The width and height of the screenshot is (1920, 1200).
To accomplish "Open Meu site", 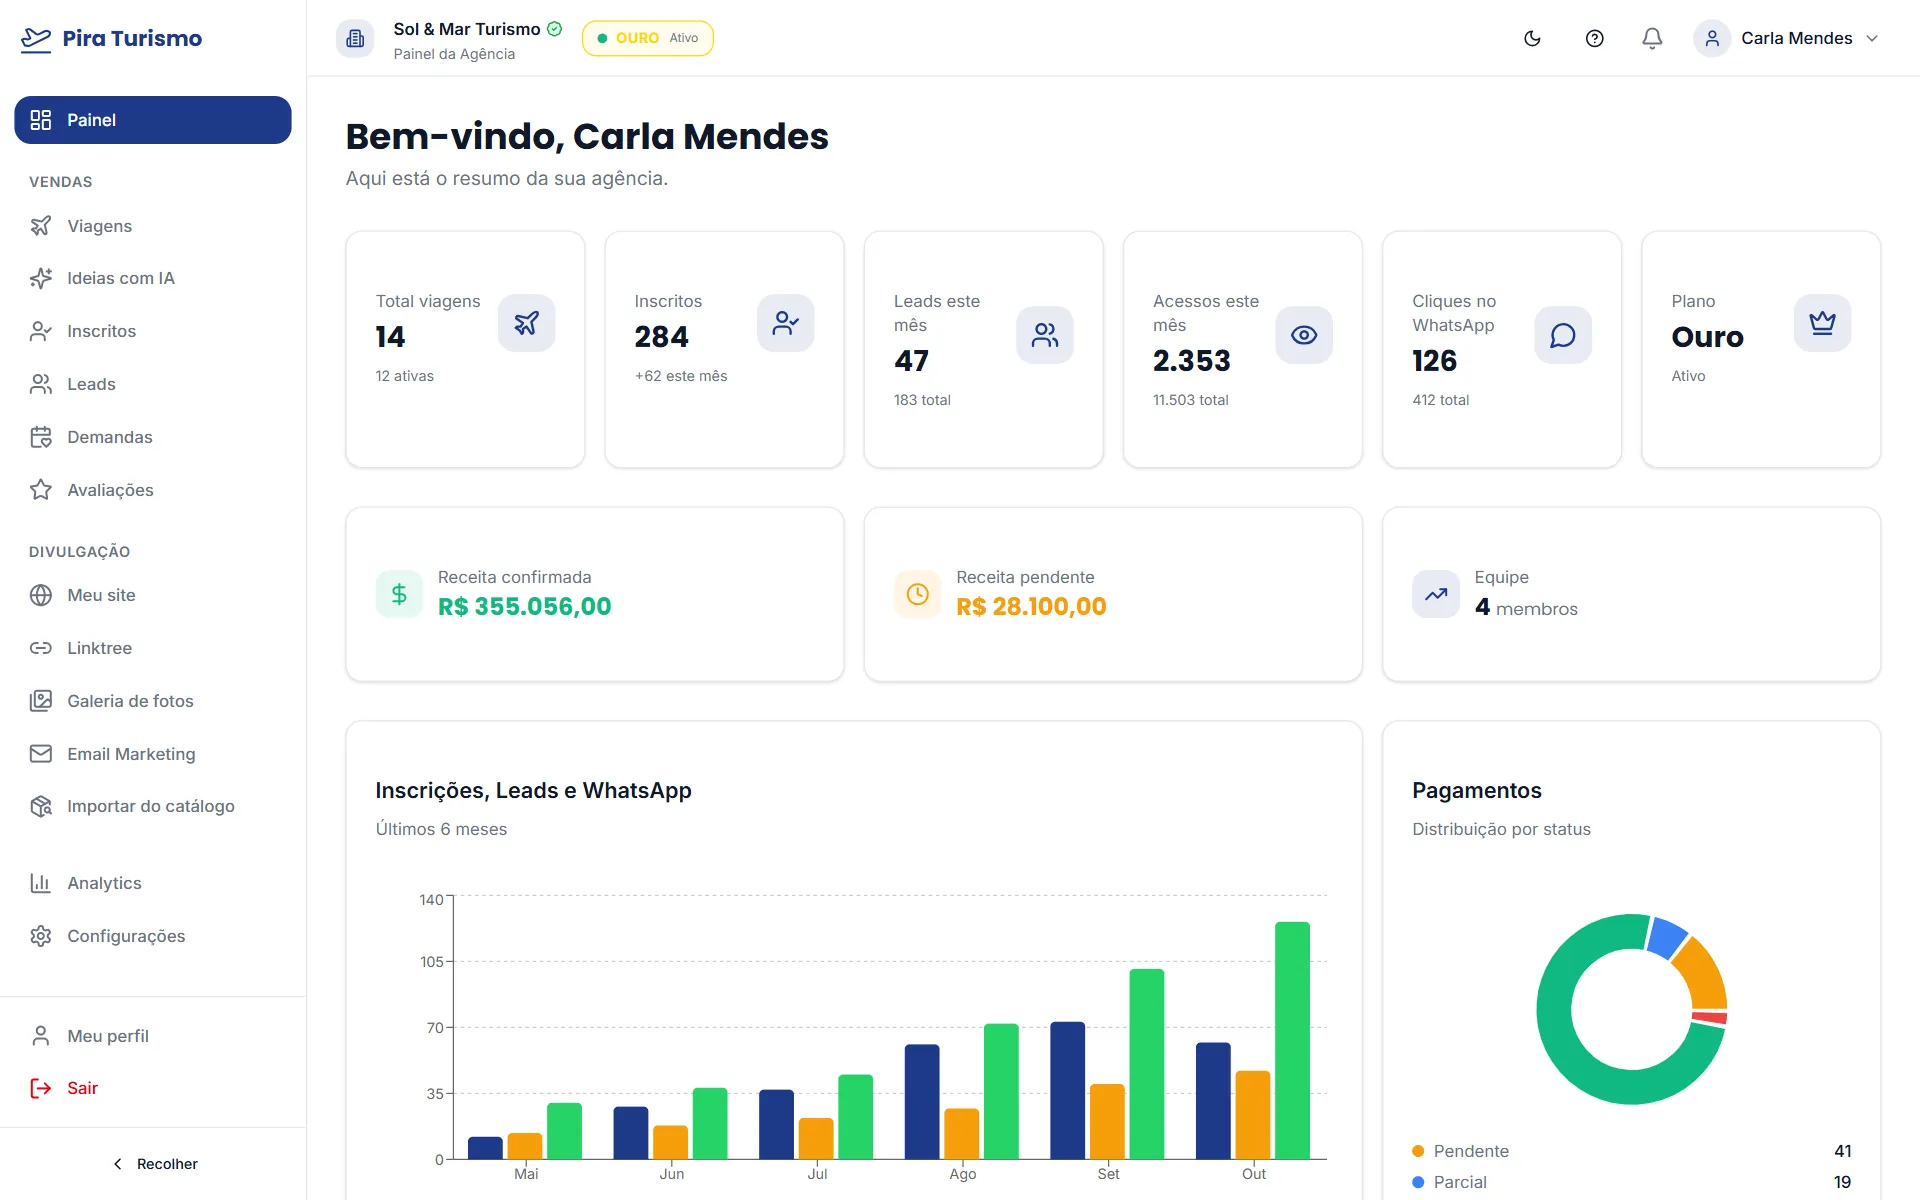I will click(153, 595).
